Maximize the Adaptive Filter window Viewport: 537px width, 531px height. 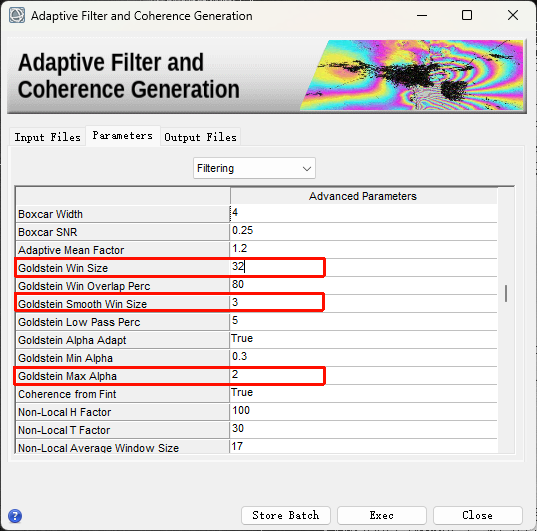467,15
